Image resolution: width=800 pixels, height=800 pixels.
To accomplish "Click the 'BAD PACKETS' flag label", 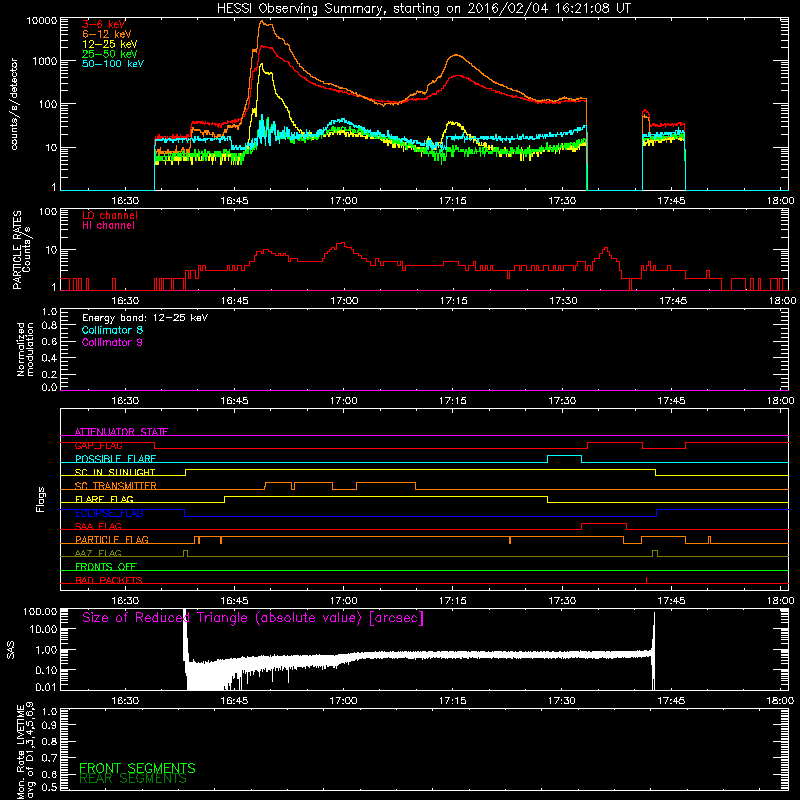I will click(109, 580).
